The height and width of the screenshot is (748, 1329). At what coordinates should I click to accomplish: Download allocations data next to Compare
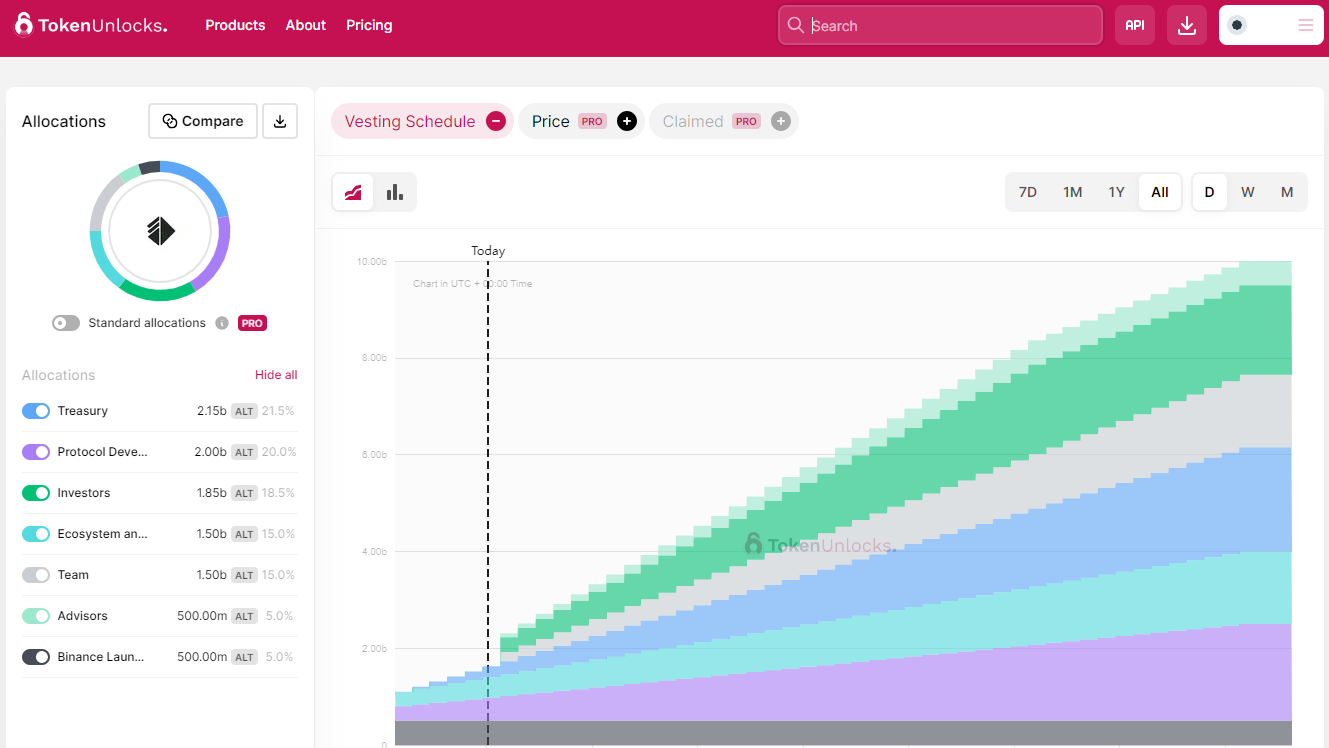pos(280,121)
